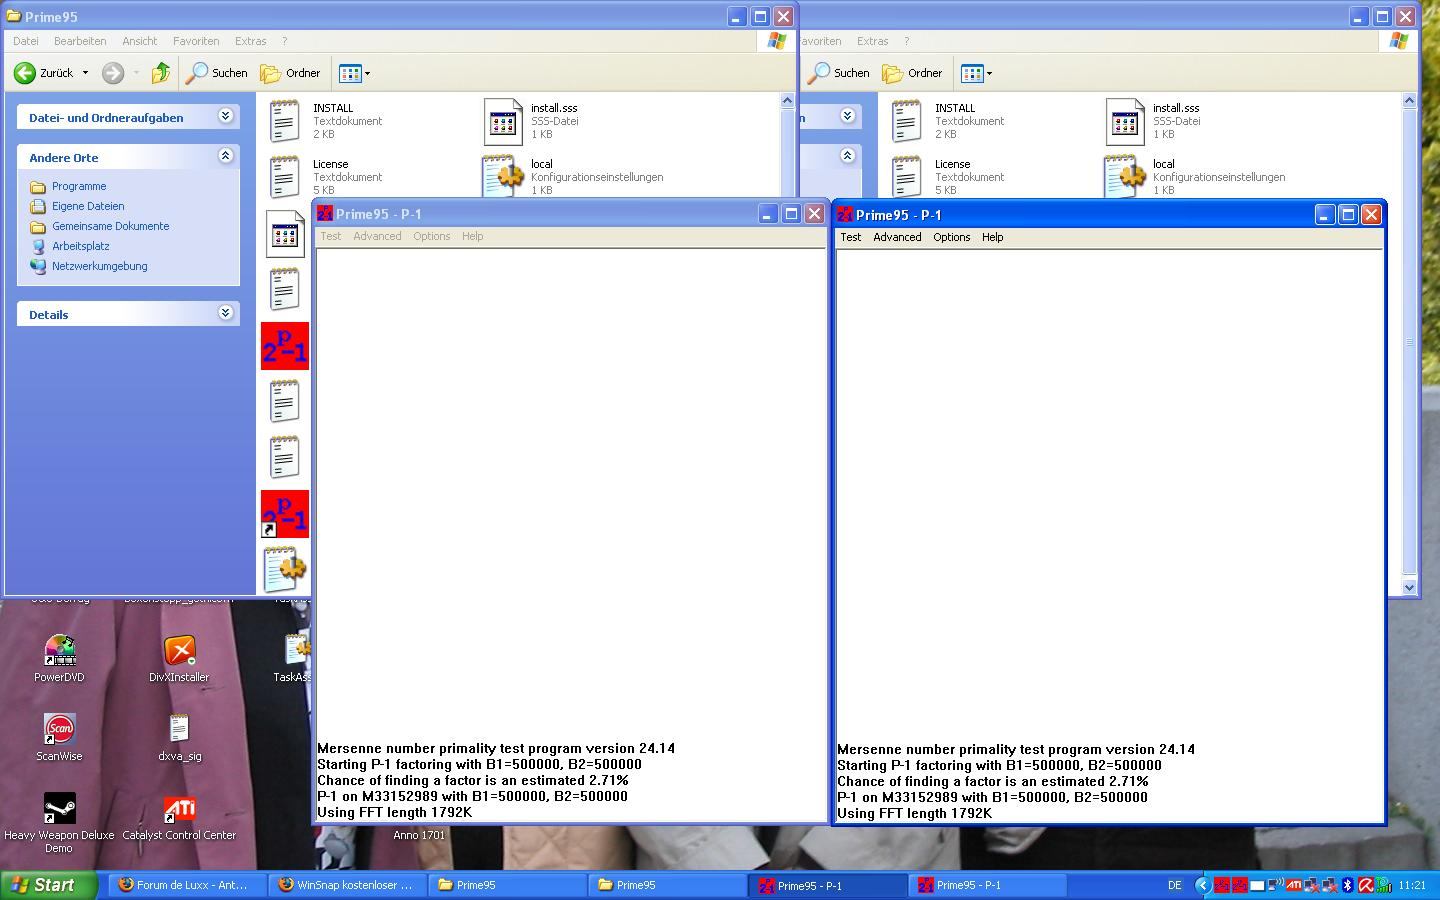Image resolution: width=1440 pixels, height=900 pixels.
Task: Select Prime95 shortcut icon with arrow overlay
Action: 285,514
